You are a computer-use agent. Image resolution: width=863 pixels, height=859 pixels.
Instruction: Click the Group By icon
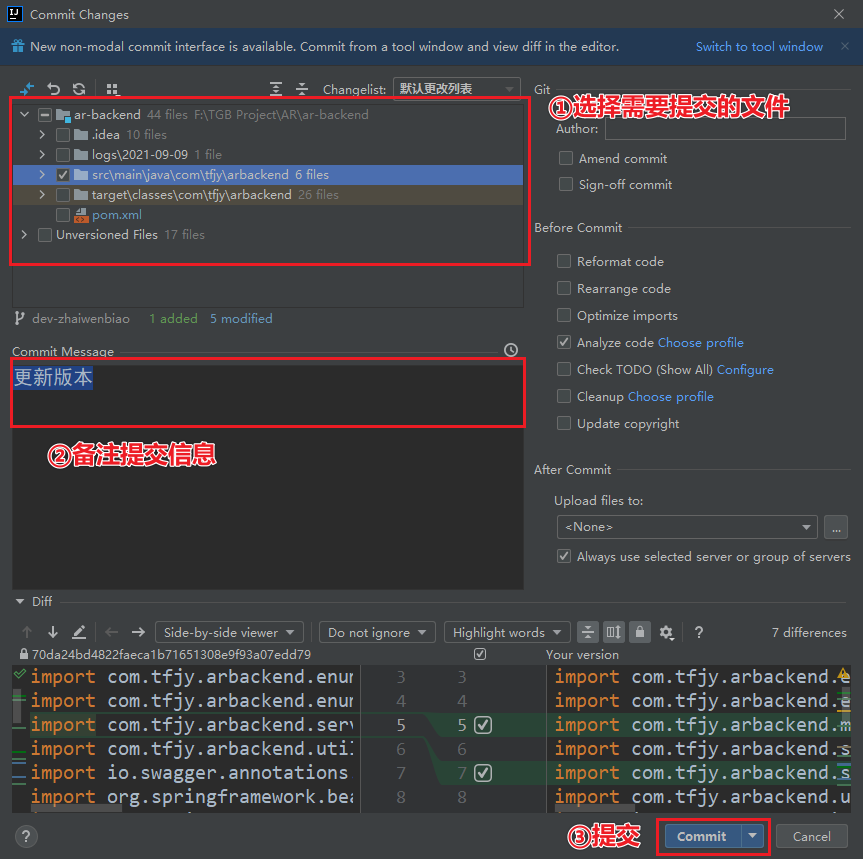point(112,89)
